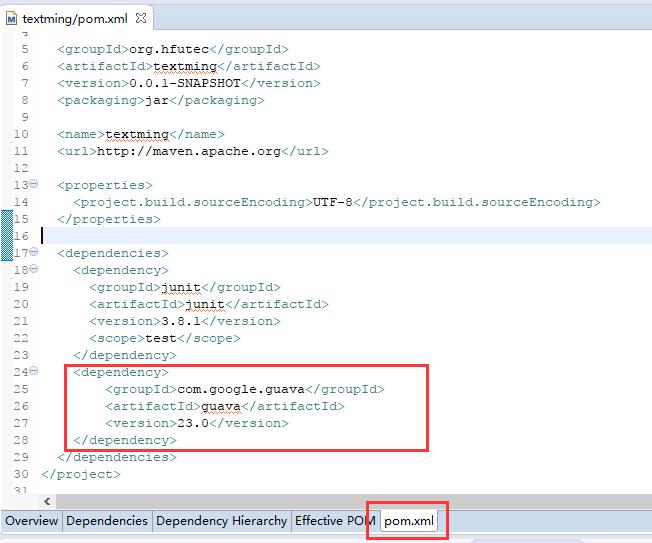Click the closing </project> tag
Screen dimensions: 652x543
(x=81, y=474)
